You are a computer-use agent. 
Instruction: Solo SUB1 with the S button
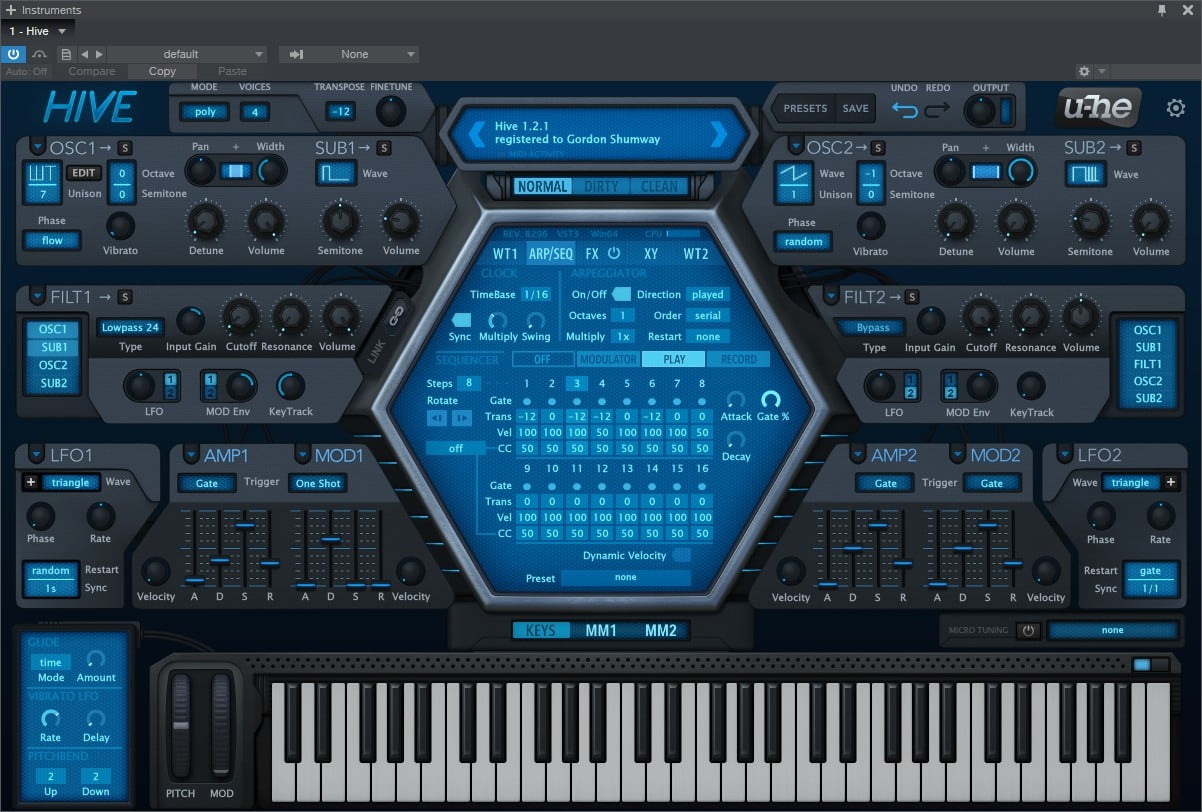[x=384, y=147]
